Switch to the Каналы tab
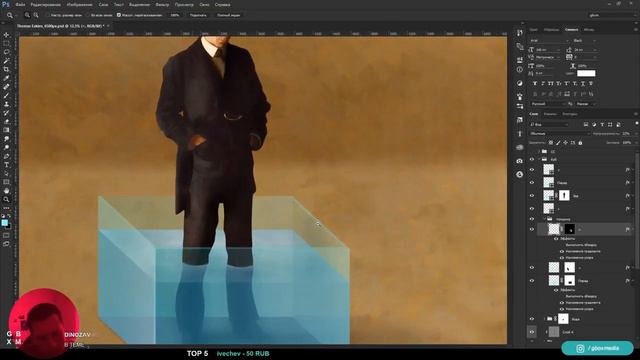The width and height of the screenshot is (640, 360). pos(550,114)
